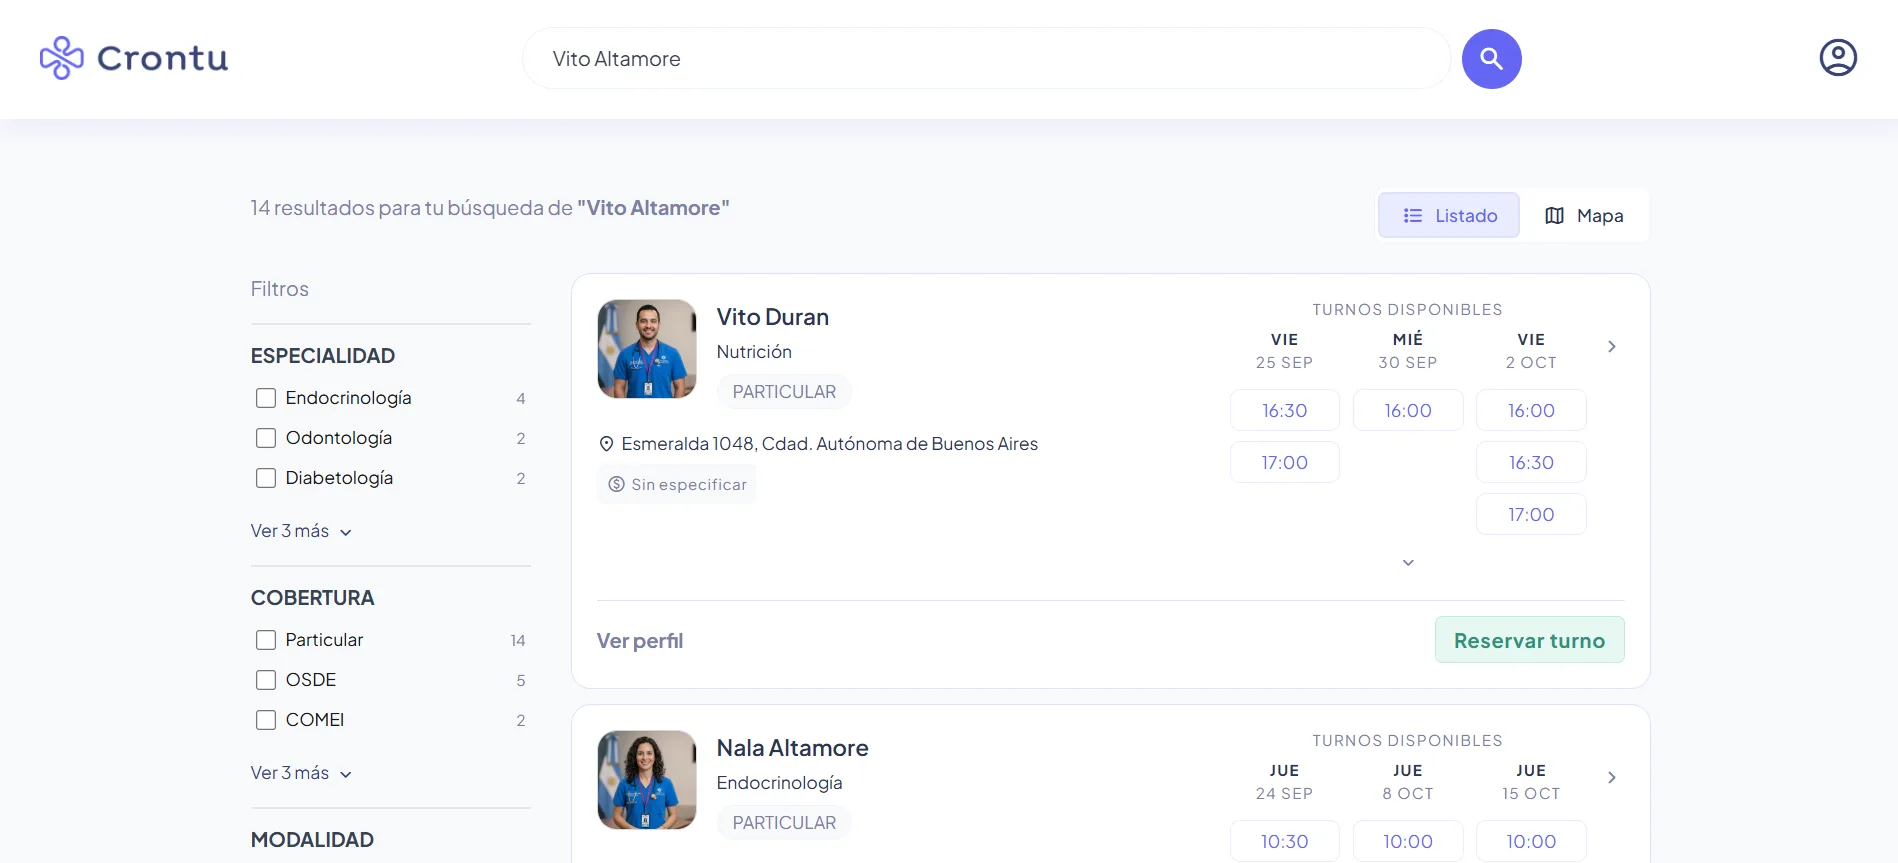
Task: Select the 17:00 slot on VIE 25 SEP
Action: point(1284,463)
